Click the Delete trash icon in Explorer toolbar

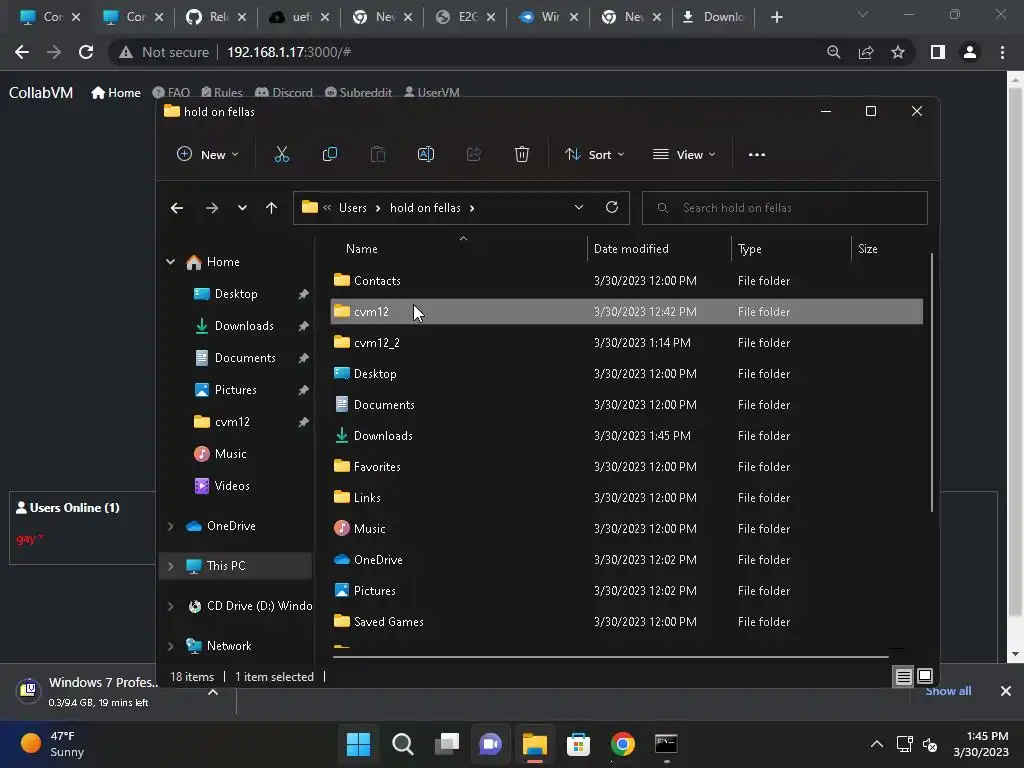pos(521,155)
